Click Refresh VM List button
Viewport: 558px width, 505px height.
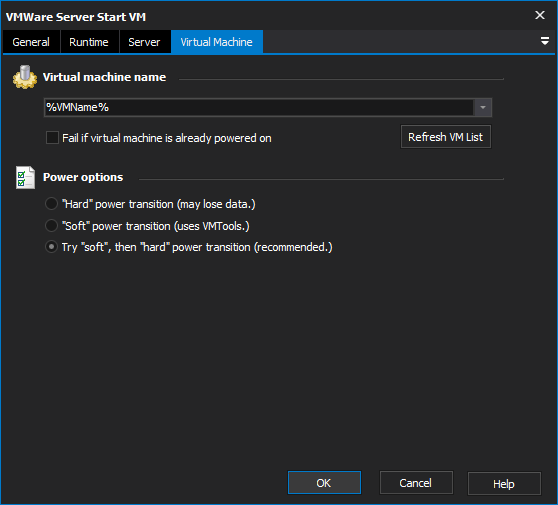(x=446, y=137)
